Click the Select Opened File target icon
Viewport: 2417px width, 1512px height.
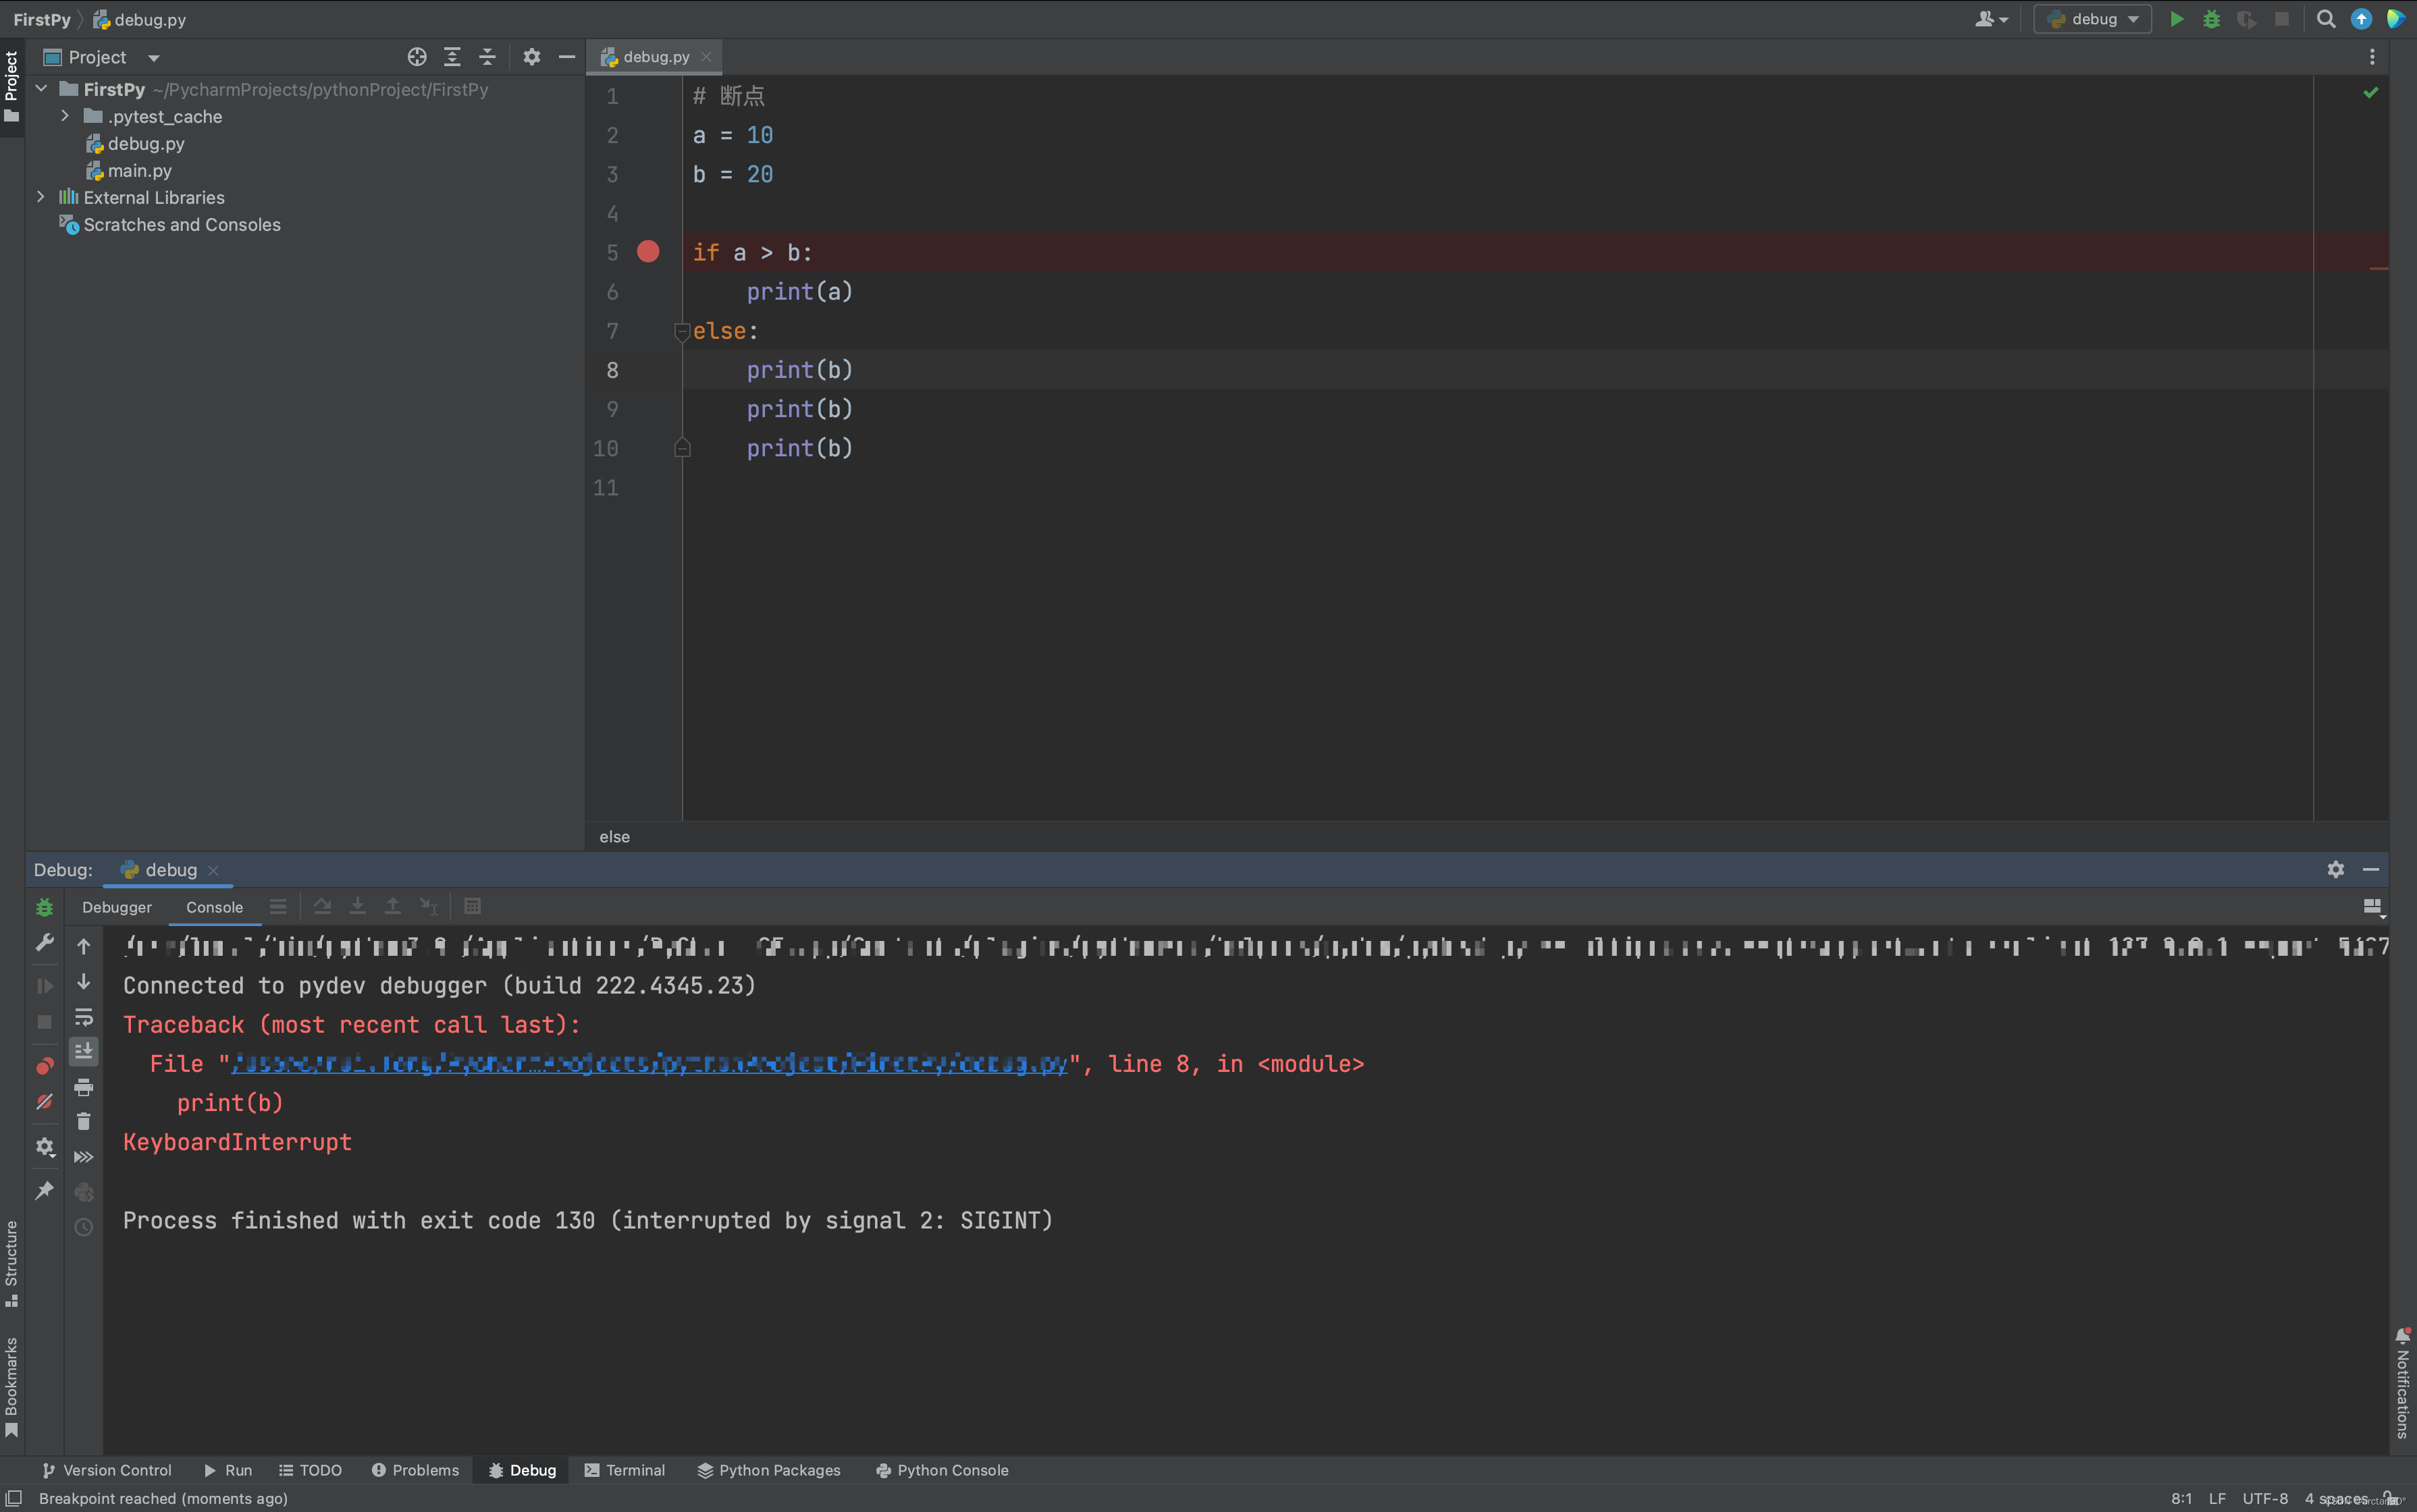click(417, 57)
